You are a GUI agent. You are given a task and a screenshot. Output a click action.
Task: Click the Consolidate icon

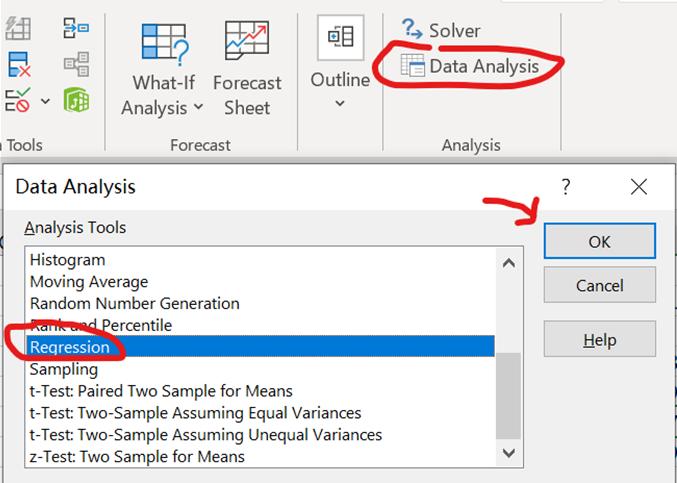click(76, 29)
